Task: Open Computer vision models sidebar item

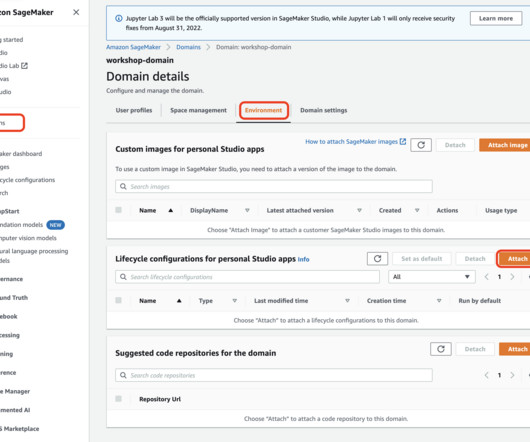Action: tap(28, 238)
